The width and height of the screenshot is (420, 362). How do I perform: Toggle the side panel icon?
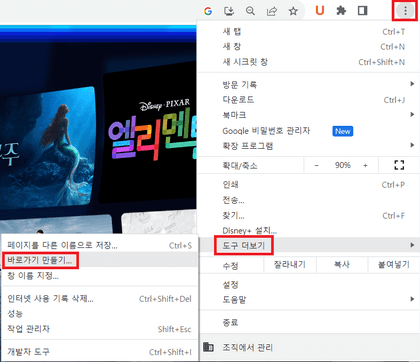click(x=362, y=11)
